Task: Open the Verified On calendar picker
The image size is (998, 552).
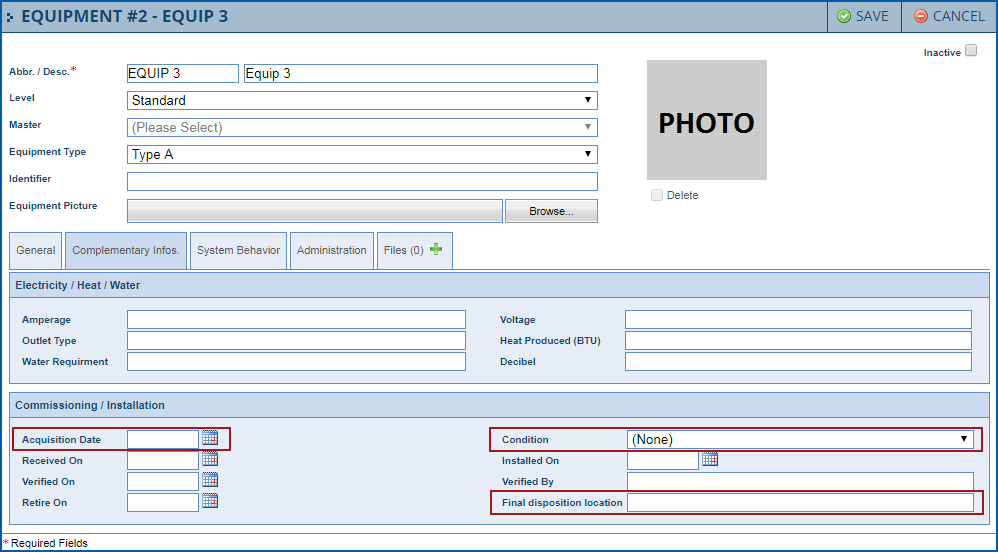Action: click(210, 480)
